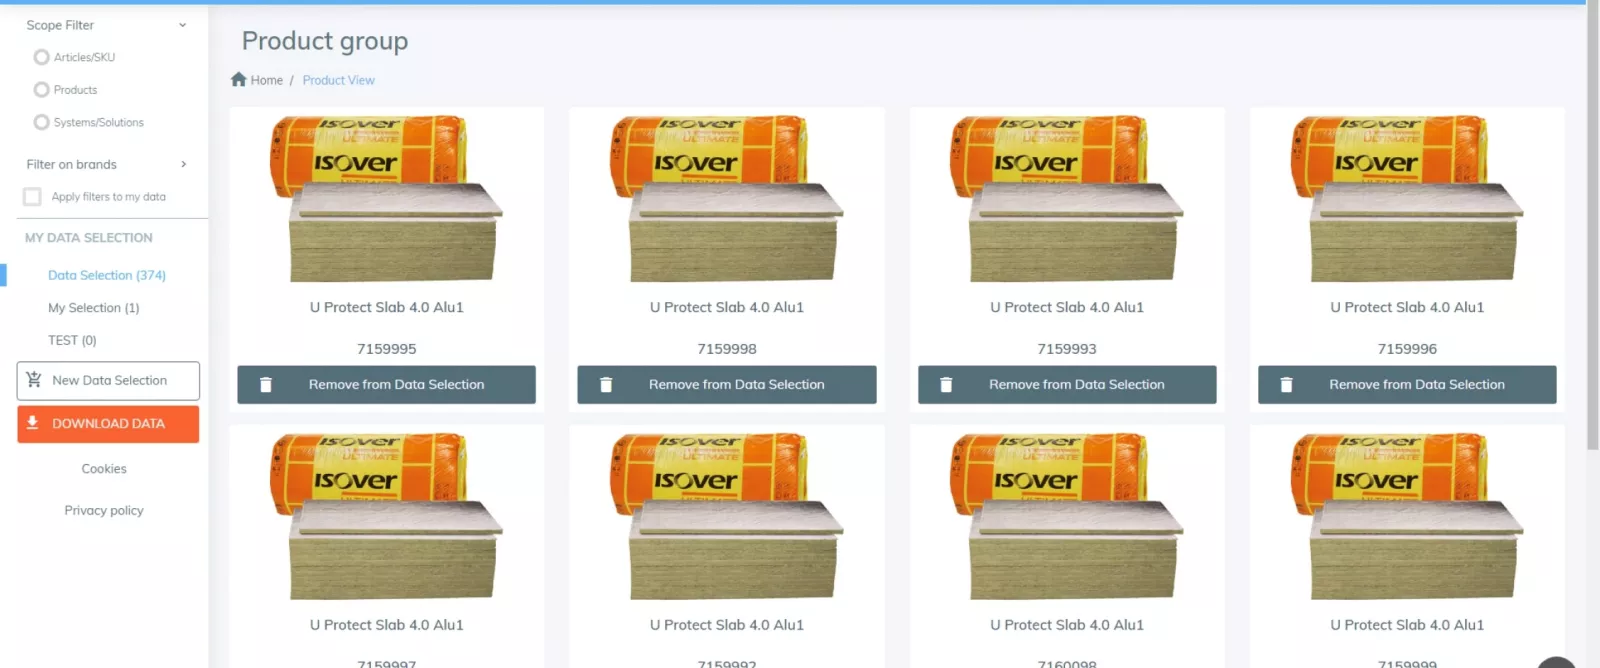
Task: Click article number 7159995 text
Action: point(387,349)
